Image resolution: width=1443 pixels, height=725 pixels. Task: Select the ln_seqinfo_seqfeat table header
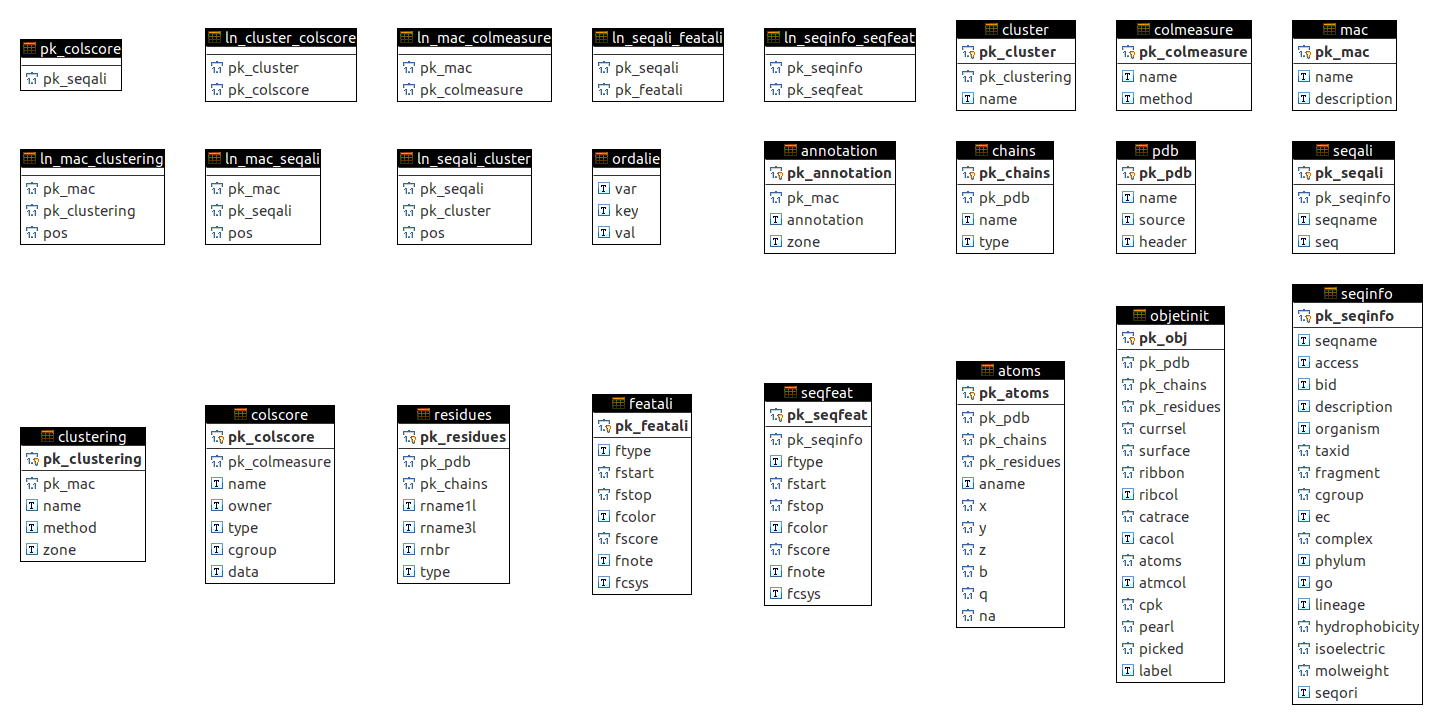point(840,38)
